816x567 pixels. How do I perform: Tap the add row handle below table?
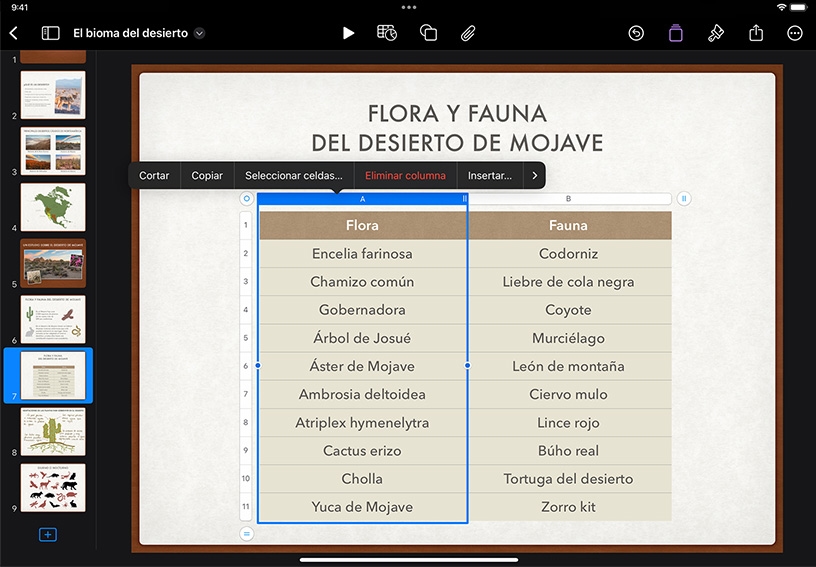point(247,534)
